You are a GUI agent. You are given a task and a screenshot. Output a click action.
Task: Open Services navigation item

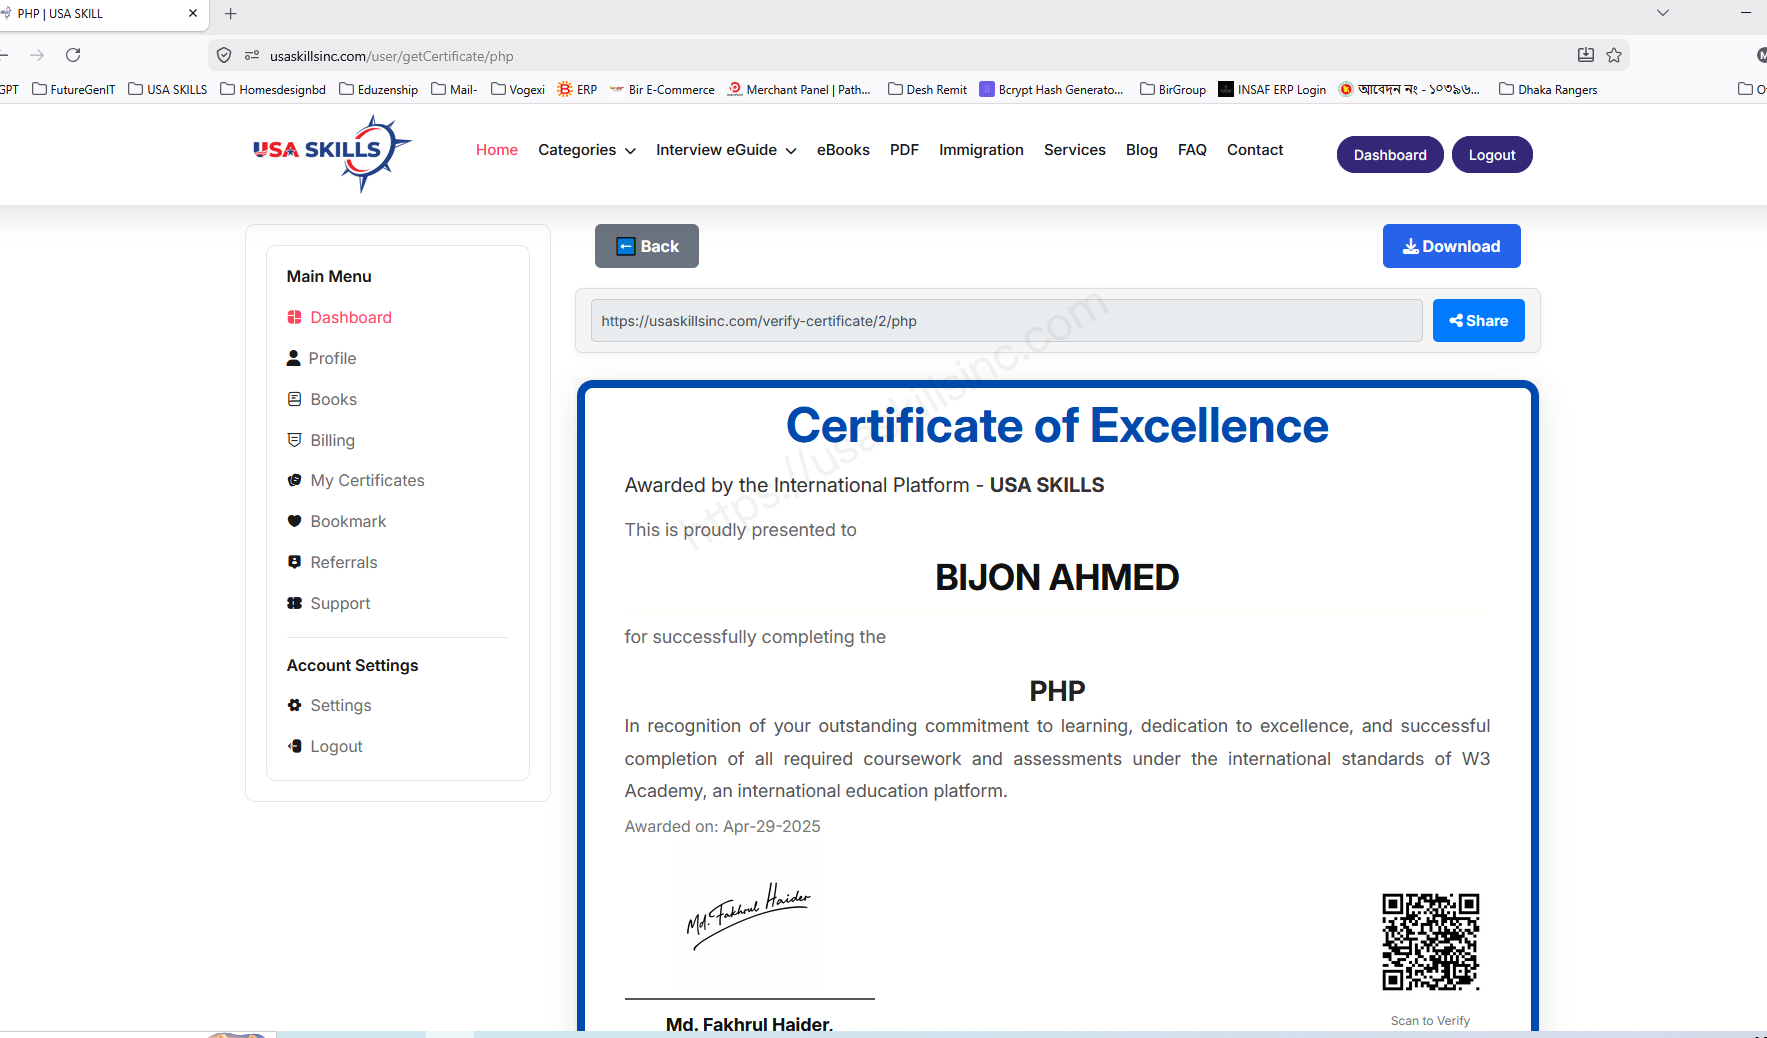pos(1075,150)
